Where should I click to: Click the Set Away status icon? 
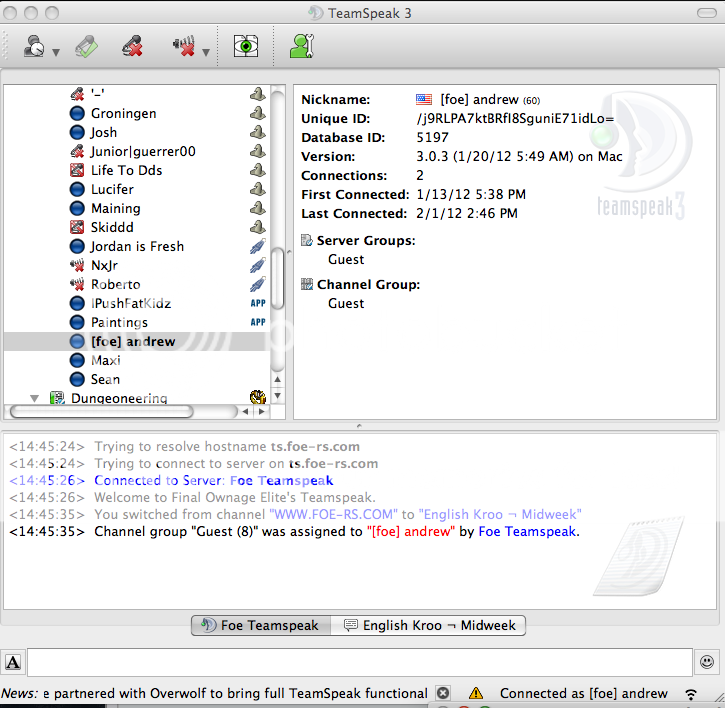32,46
